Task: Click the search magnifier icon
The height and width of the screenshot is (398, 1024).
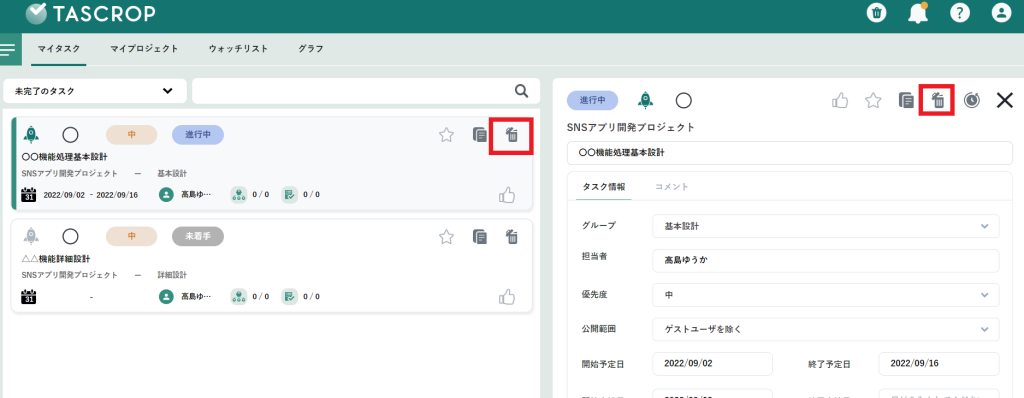Action: point(521,91)
